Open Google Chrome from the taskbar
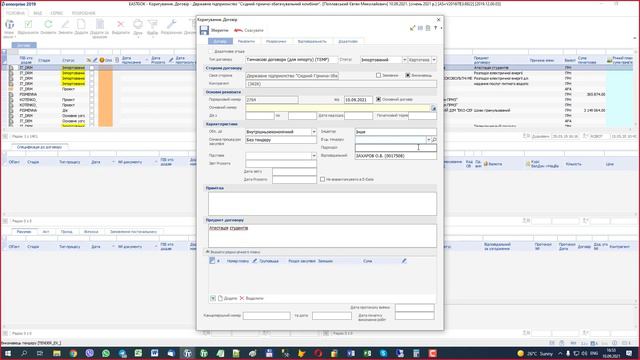The image size is (640, 360). click(x=73, y=353)
